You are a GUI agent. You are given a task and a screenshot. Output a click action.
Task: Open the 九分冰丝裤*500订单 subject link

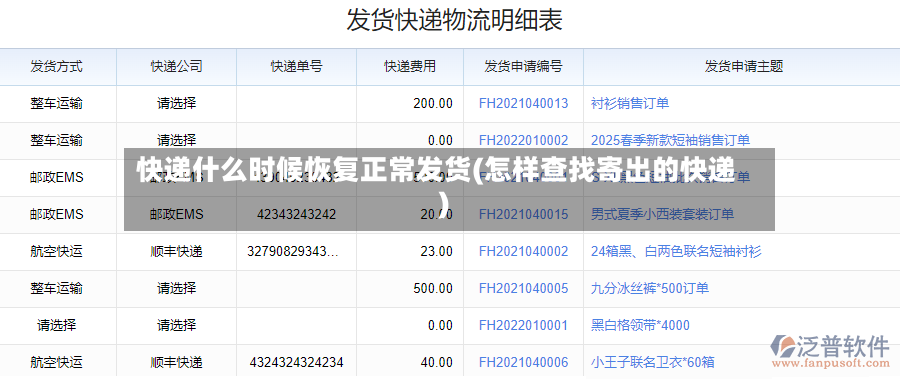[650, 288]
